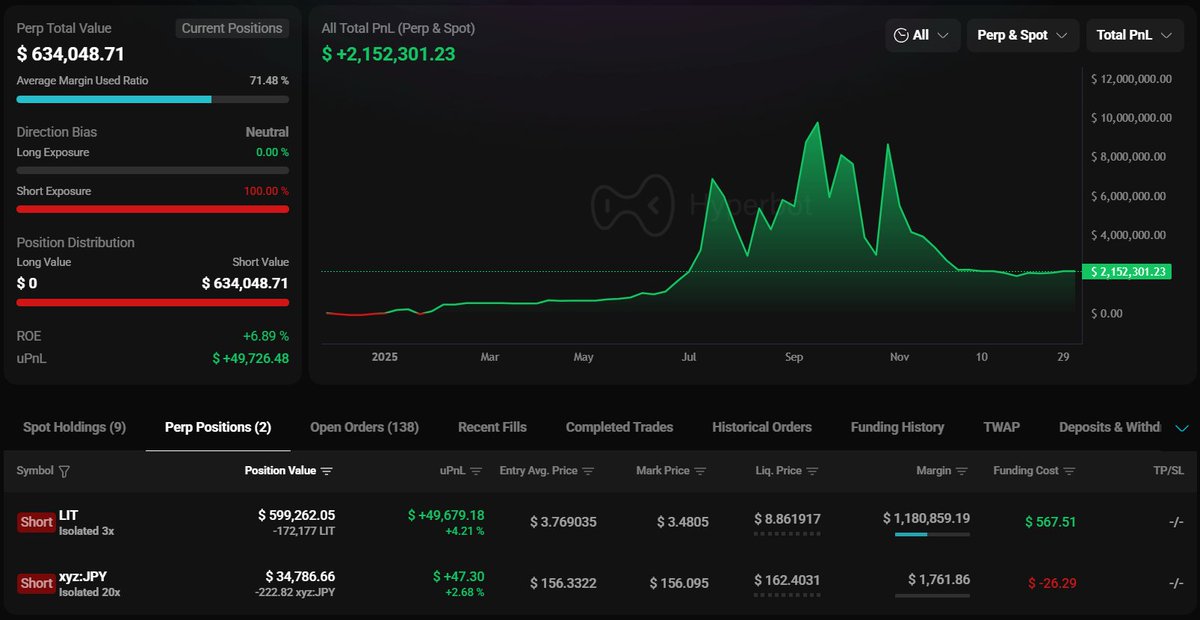Click the green PnL value marker on chart
The image size is (1200, 620).
(1130, 271)
